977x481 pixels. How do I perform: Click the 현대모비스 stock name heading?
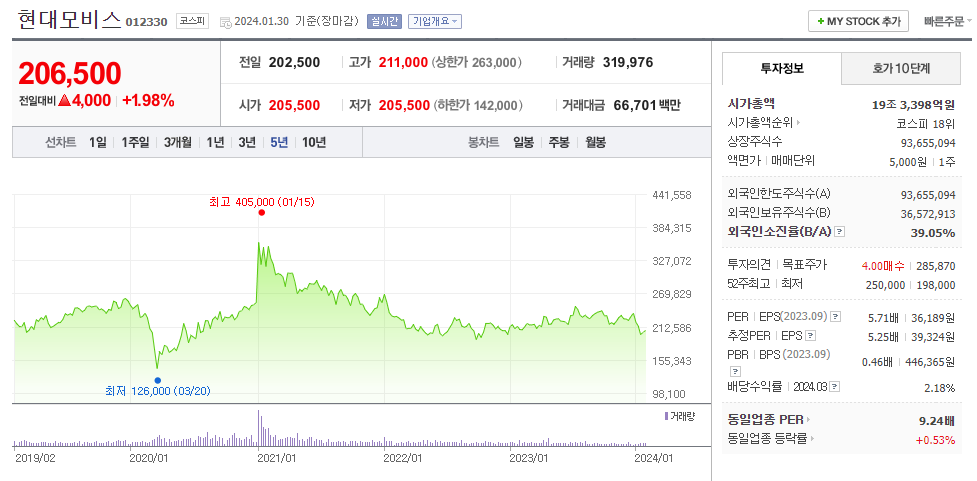tap(69, 20)
